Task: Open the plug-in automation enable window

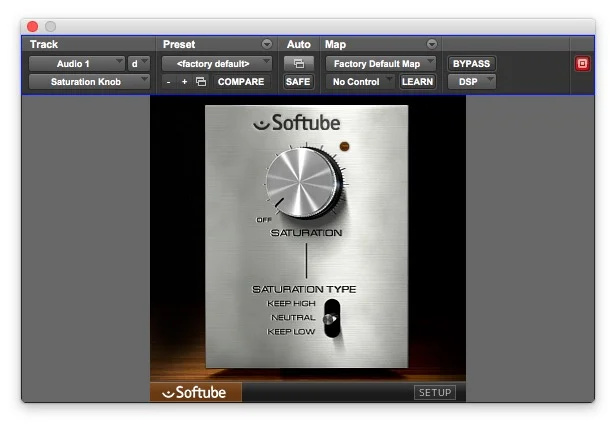Action: point(298,64)
